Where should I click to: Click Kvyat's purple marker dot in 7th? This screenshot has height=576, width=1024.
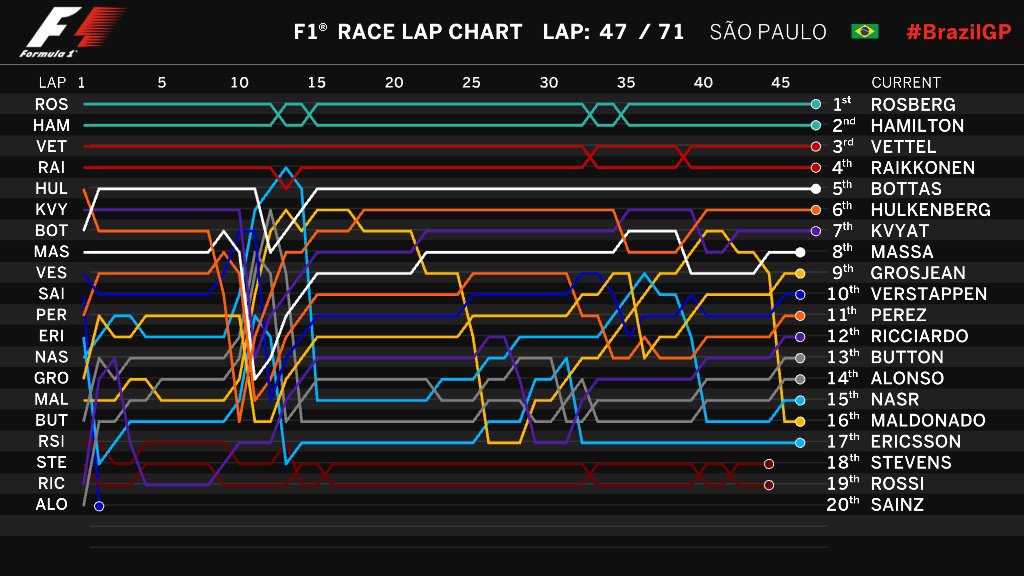pyautogui.click(x=815, y=231)
